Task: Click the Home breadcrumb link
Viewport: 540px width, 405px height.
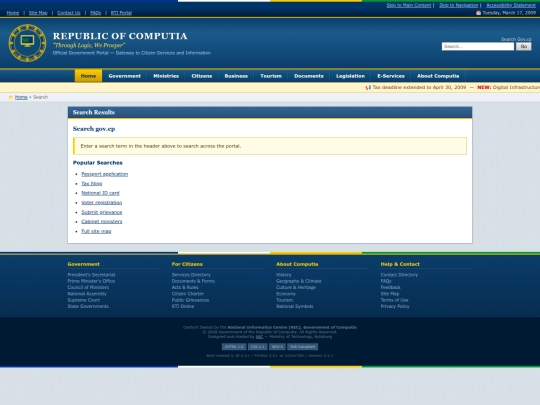Action: [x=21, y=97]
